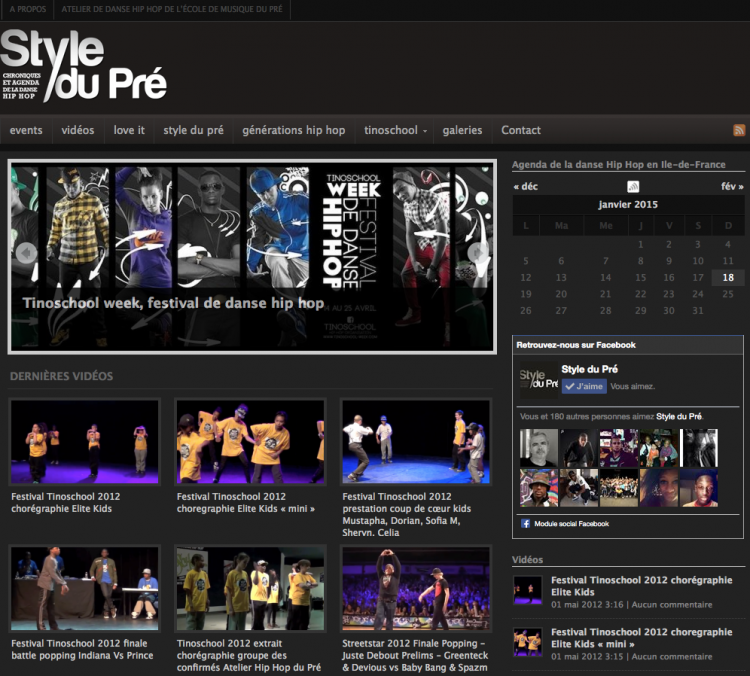The width and height of the screenshot is (750, 676).
Task: Click the Vidéos sidebar heading
Action: point(527,560)
